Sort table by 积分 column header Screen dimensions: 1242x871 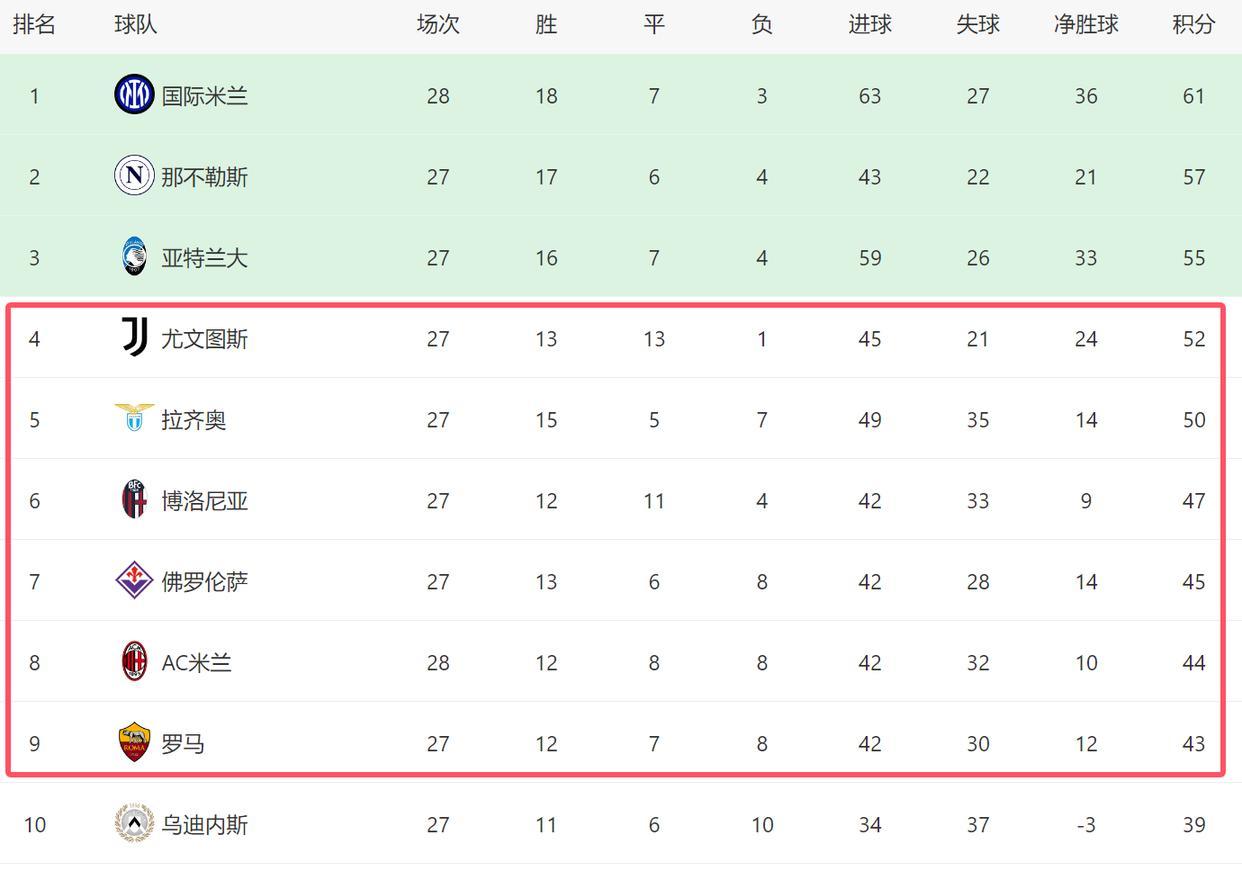click(1194, 25)
